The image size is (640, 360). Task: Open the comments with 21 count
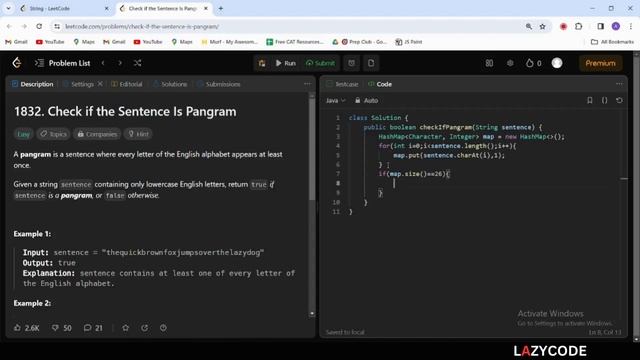tap(93, 328)
